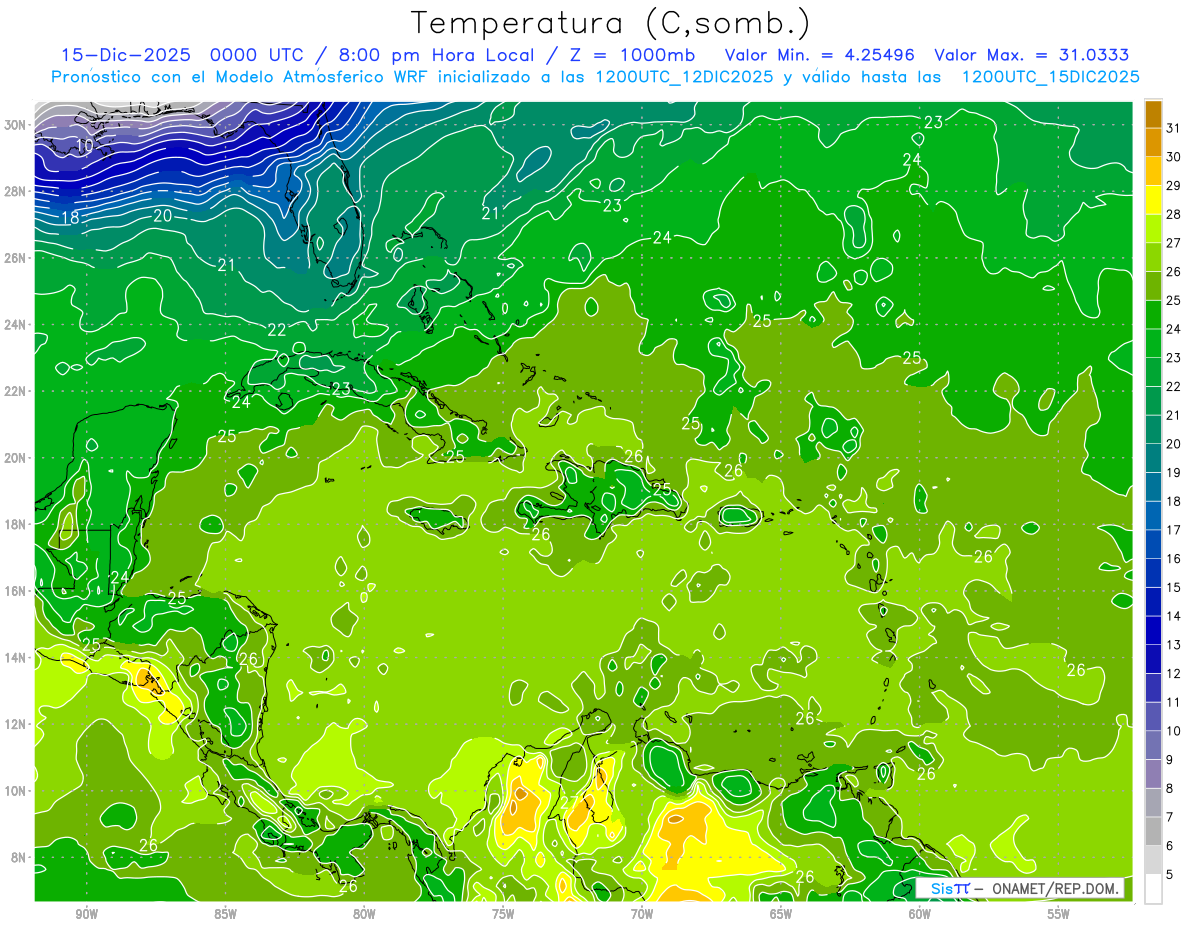The height and width of the screenshot is (927, 1200).
Task: Pick the blue legend swatch between 16 and 17
Action: 1153,544
